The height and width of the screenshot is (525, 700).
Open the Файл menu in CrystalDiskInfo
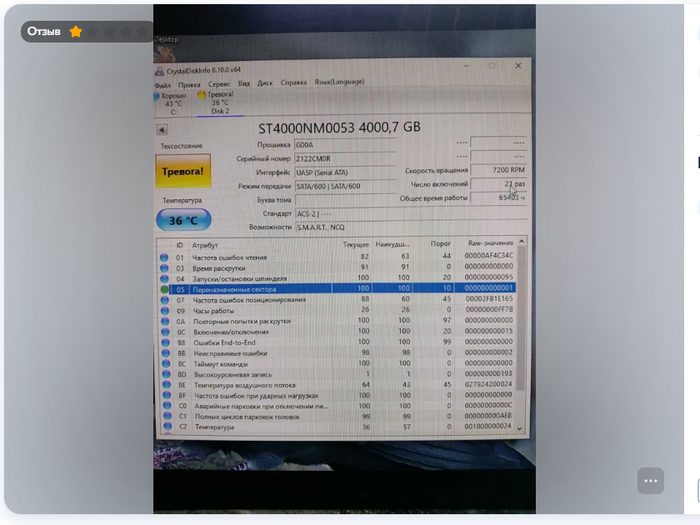[163, 85]
